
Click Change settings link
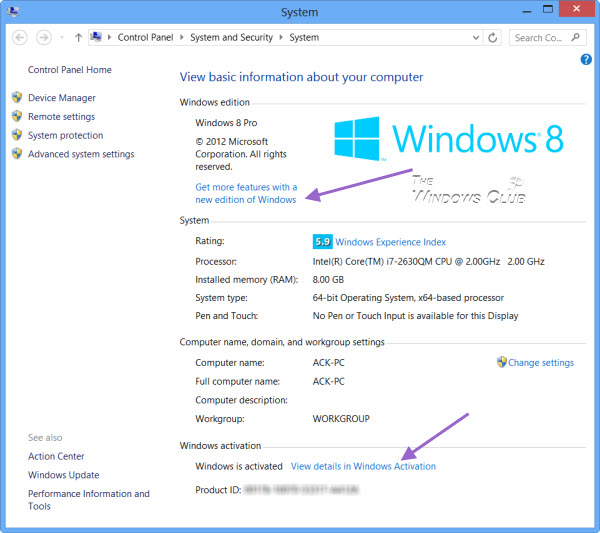click(x=541, y=363)
